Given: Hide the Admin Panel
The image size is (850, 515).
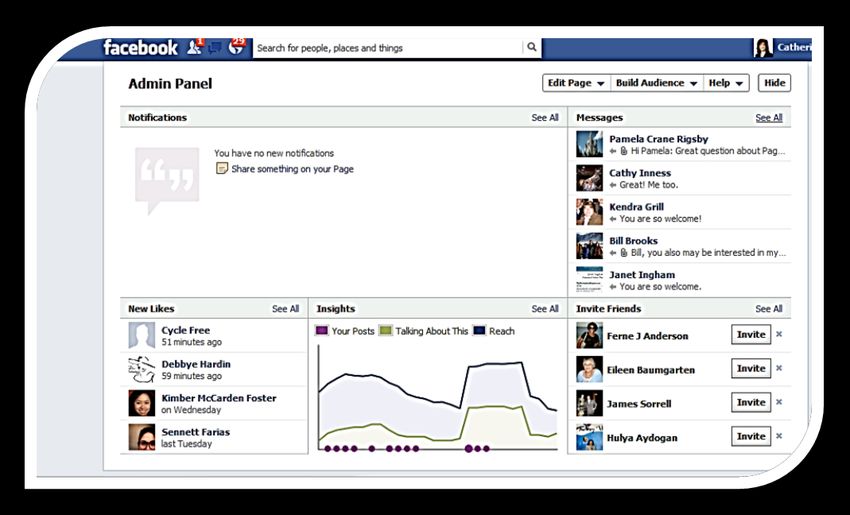Looking at the screenshot, I should (774, 83).
